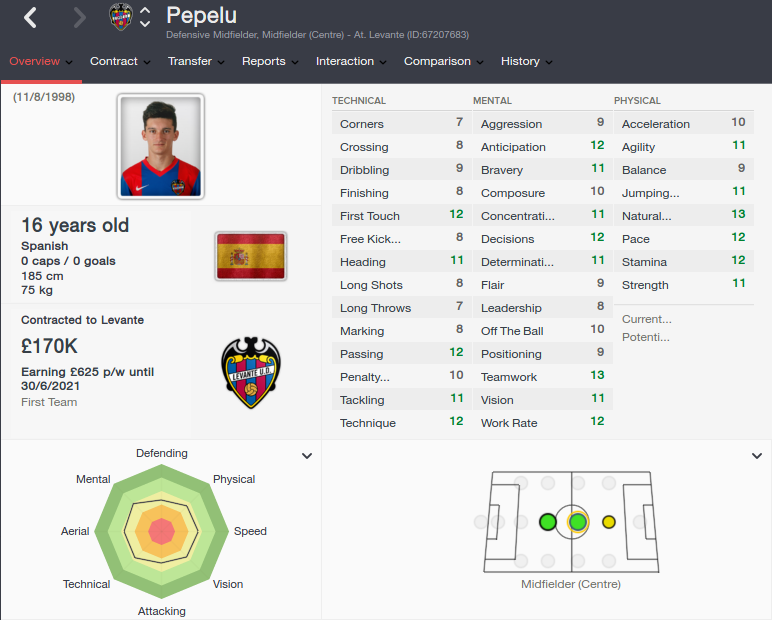The image size is (772, 620).
Task: Click the Levante club badge beside the name
Action: pyautogui.click(x=121, y=17)
